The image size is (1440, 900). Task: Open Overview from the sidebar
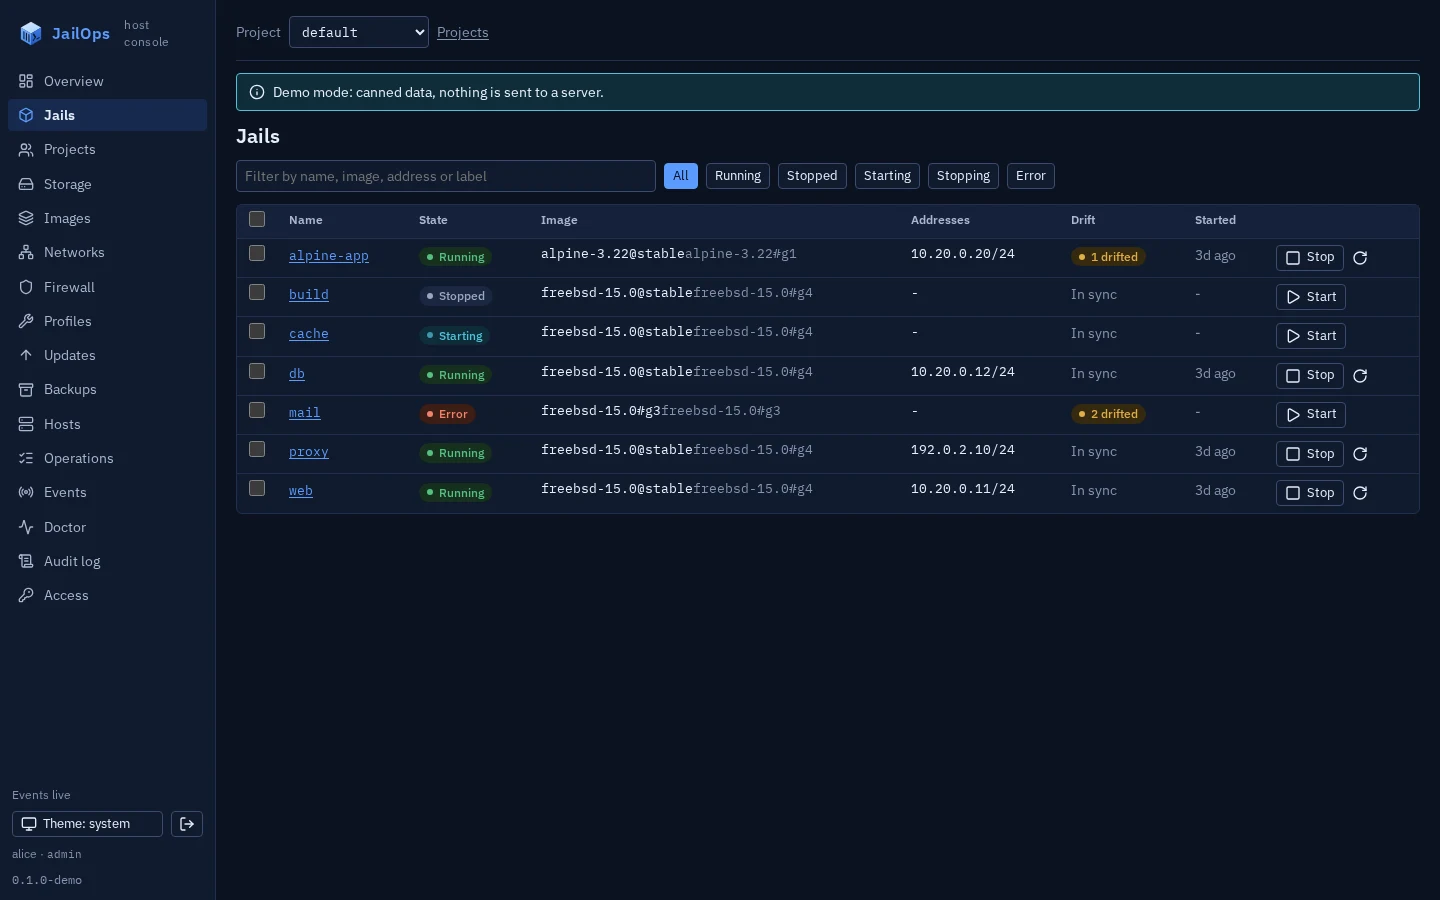107,81
